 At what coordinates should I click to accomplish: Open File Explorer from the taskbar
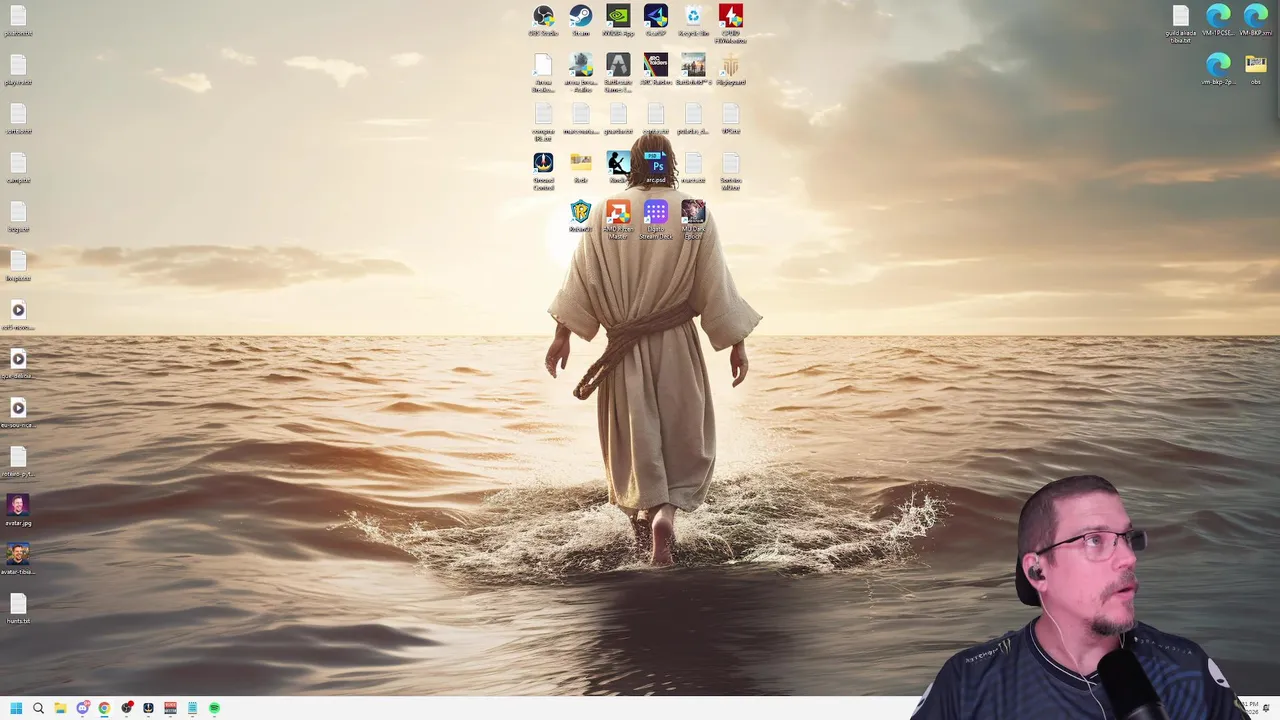coord(60,708)
